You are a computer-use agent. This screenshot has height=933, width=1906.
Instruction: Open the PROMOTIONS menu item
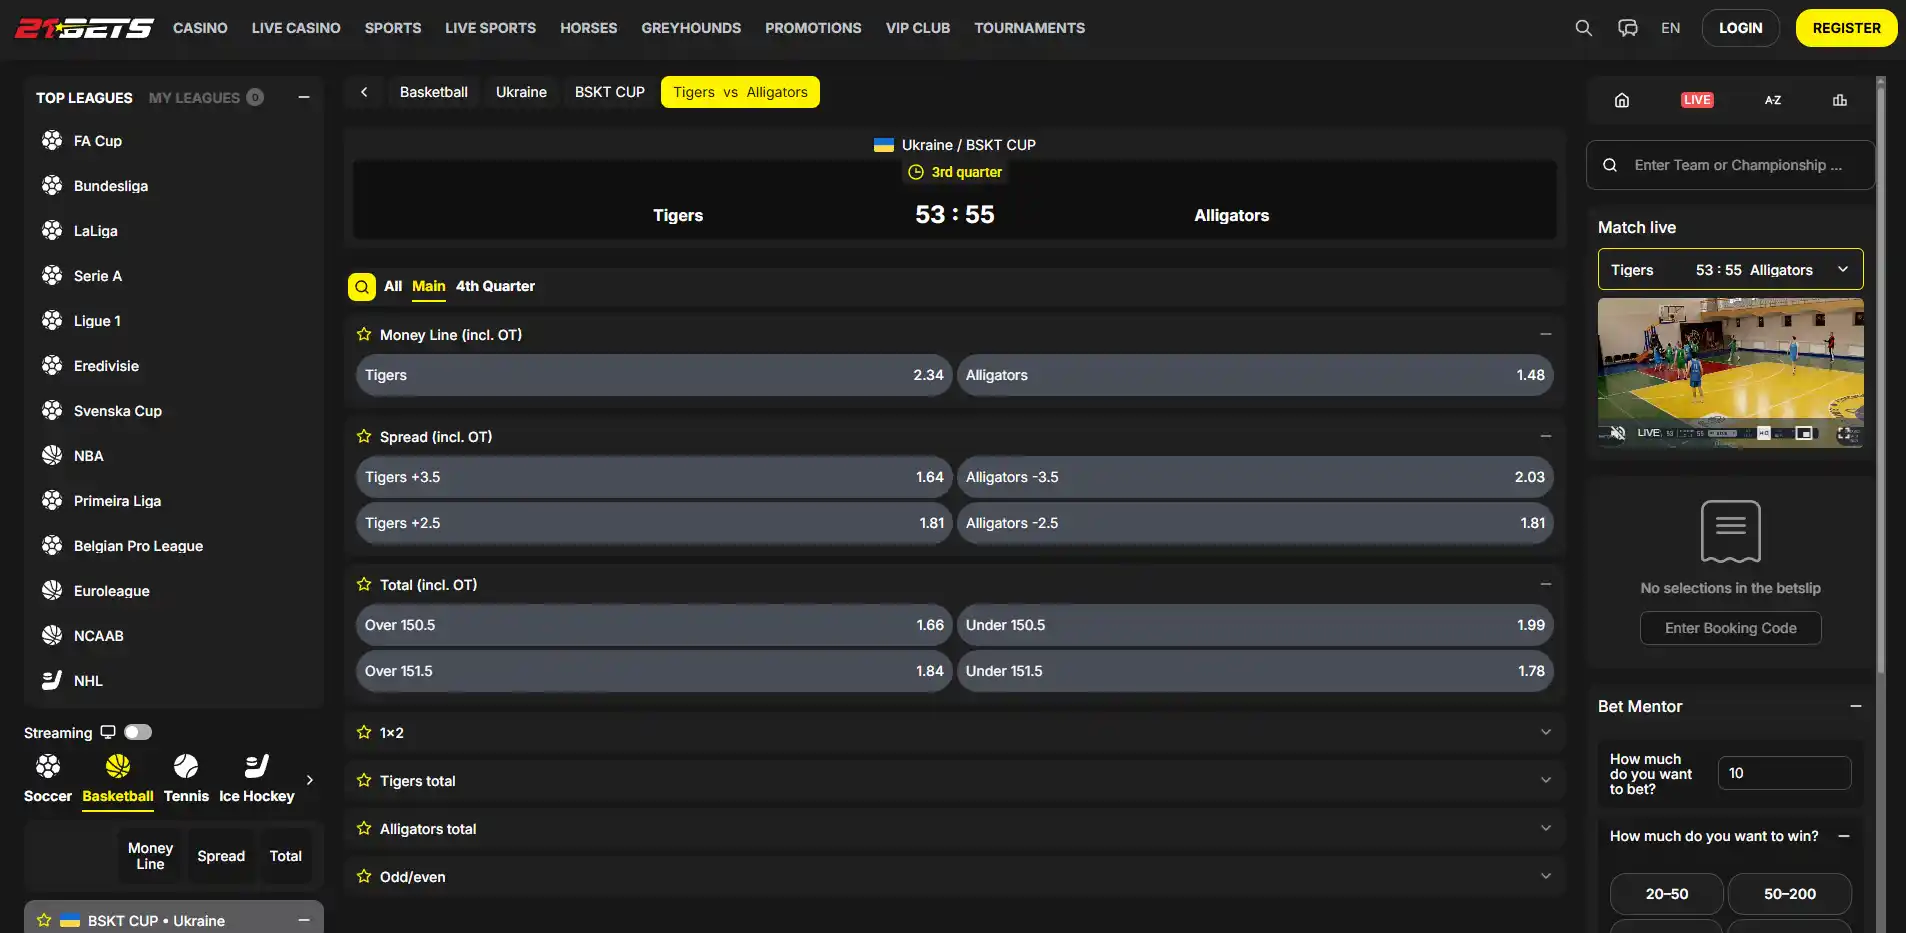pos(813,28)
